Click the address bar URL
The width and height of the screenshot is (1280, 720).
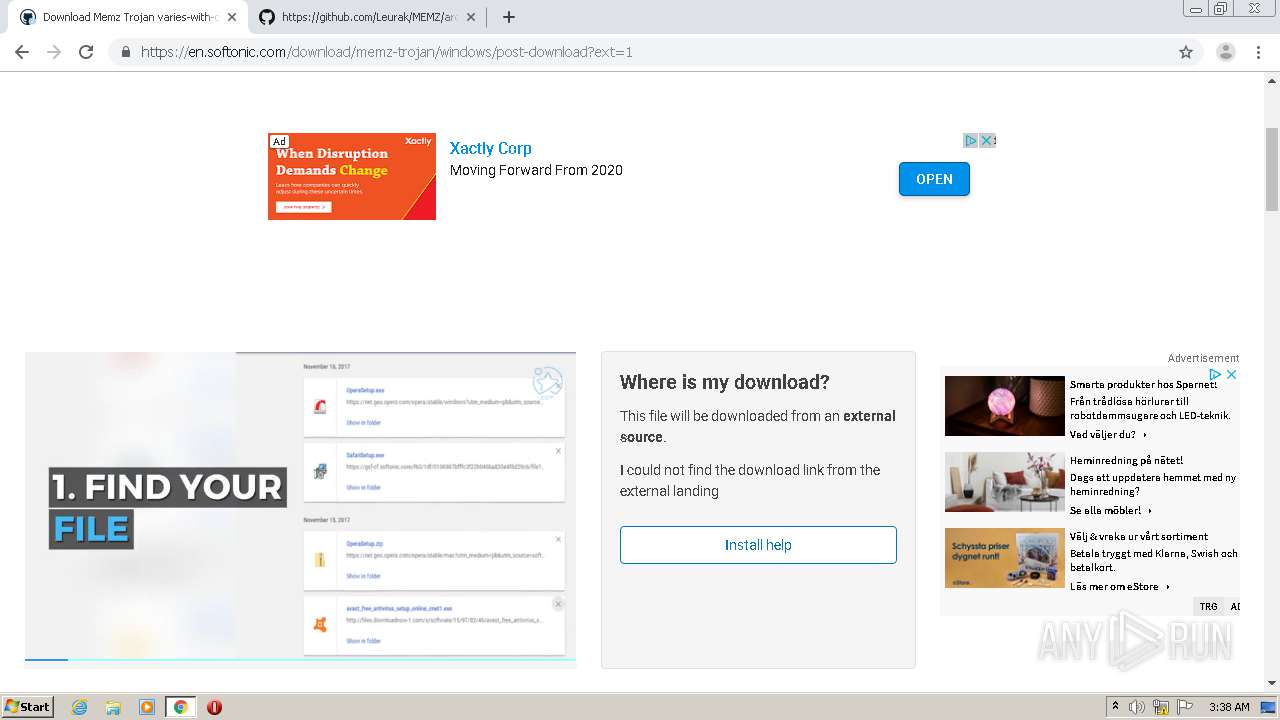[x=387, y=52]
